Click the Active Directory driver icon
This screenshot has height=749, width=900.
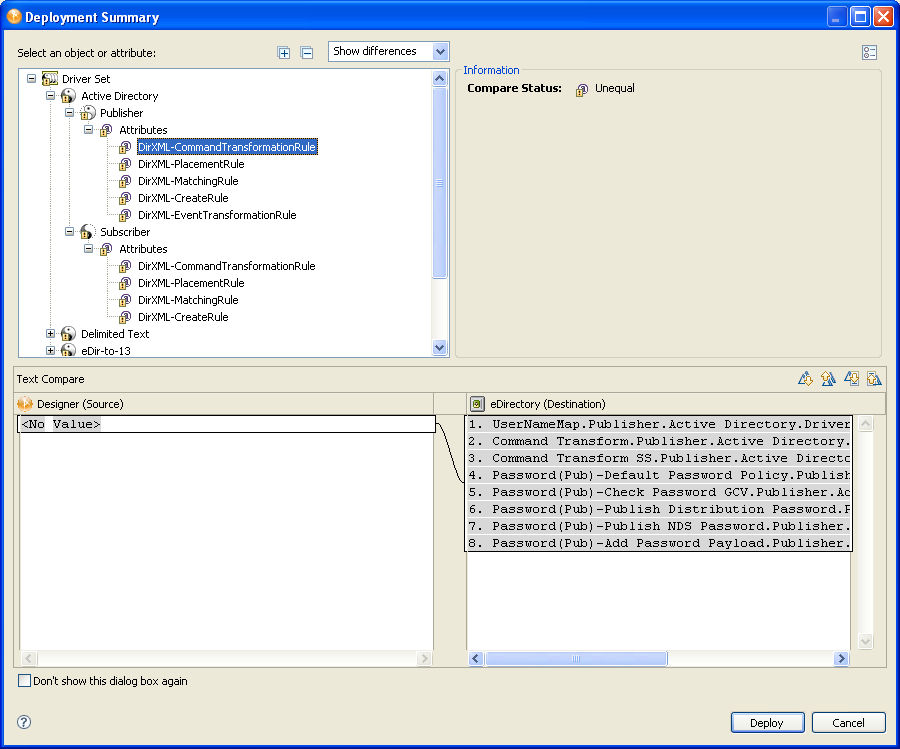pos(68,96)
